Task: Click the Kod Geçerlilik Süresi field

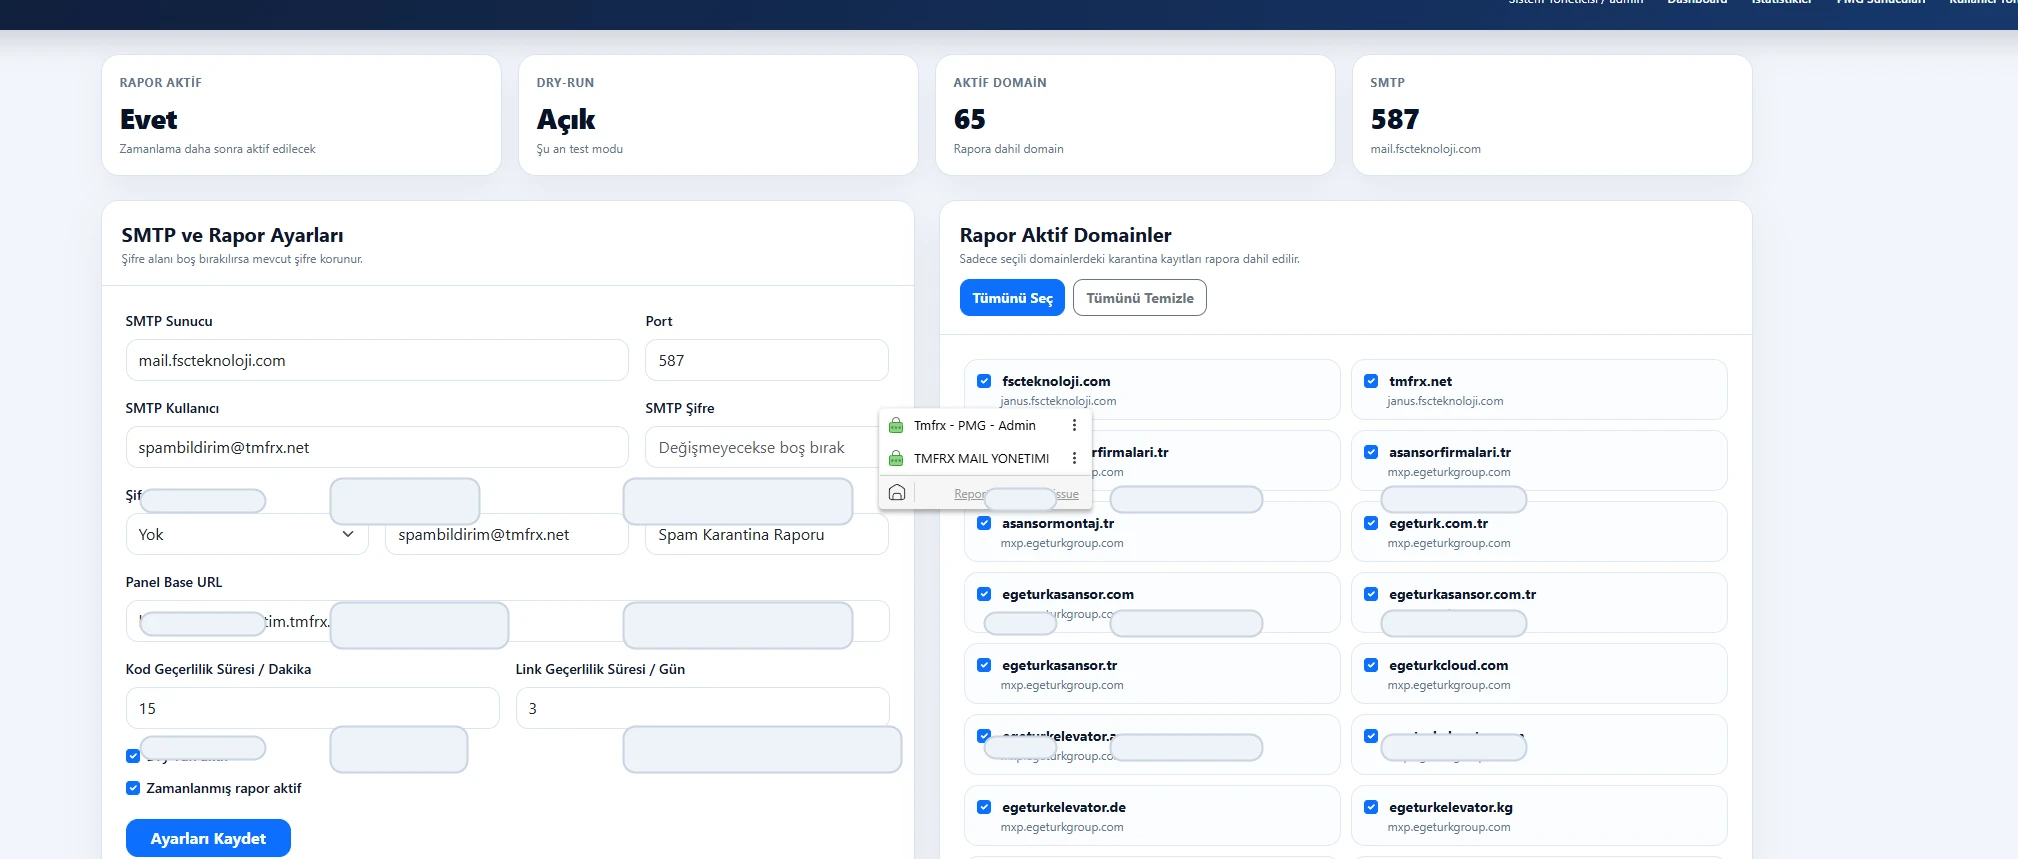Action: pos(312,708)
